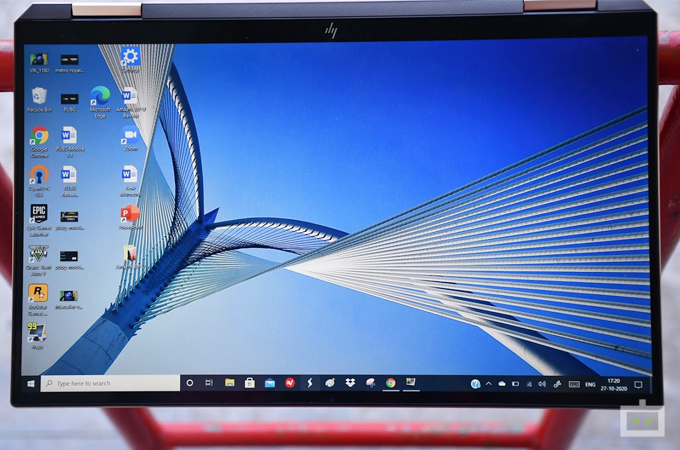Viewport: 680px width, 450px height.
Task: Open the volume speaker control
Action: tap(542, 384)
